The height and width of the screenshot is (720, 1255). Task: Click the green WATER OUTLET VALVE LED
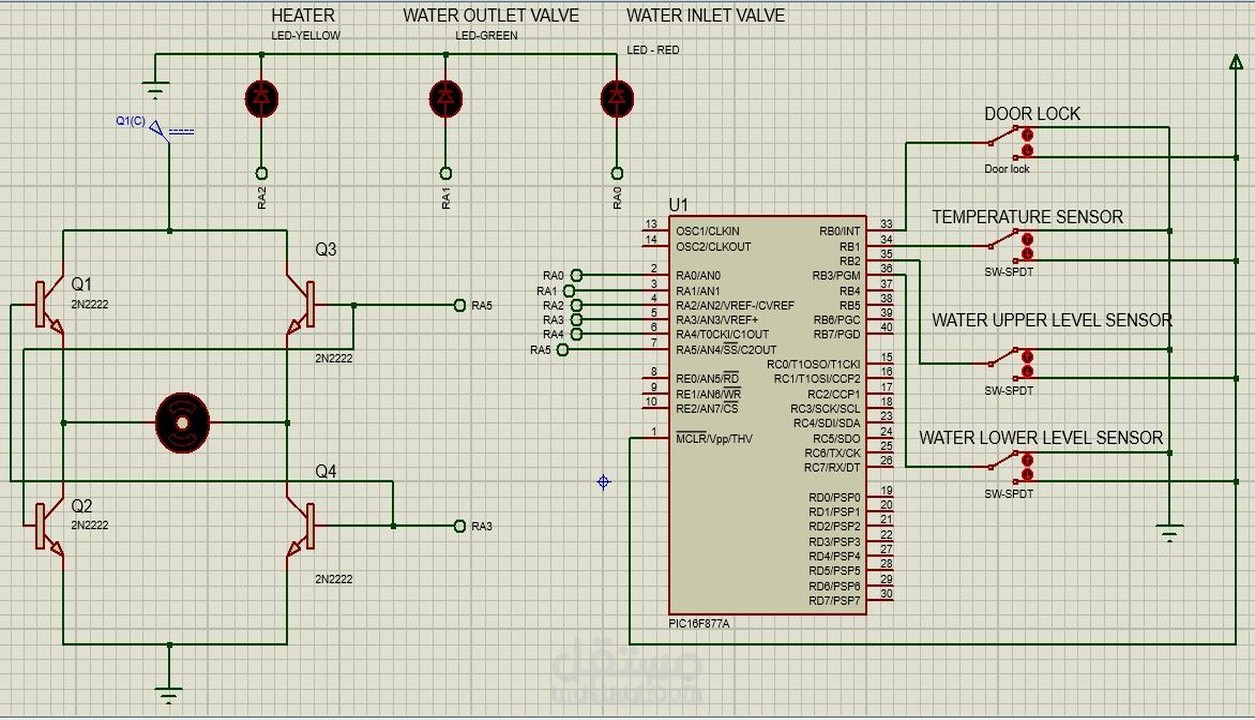click(445, 98)
